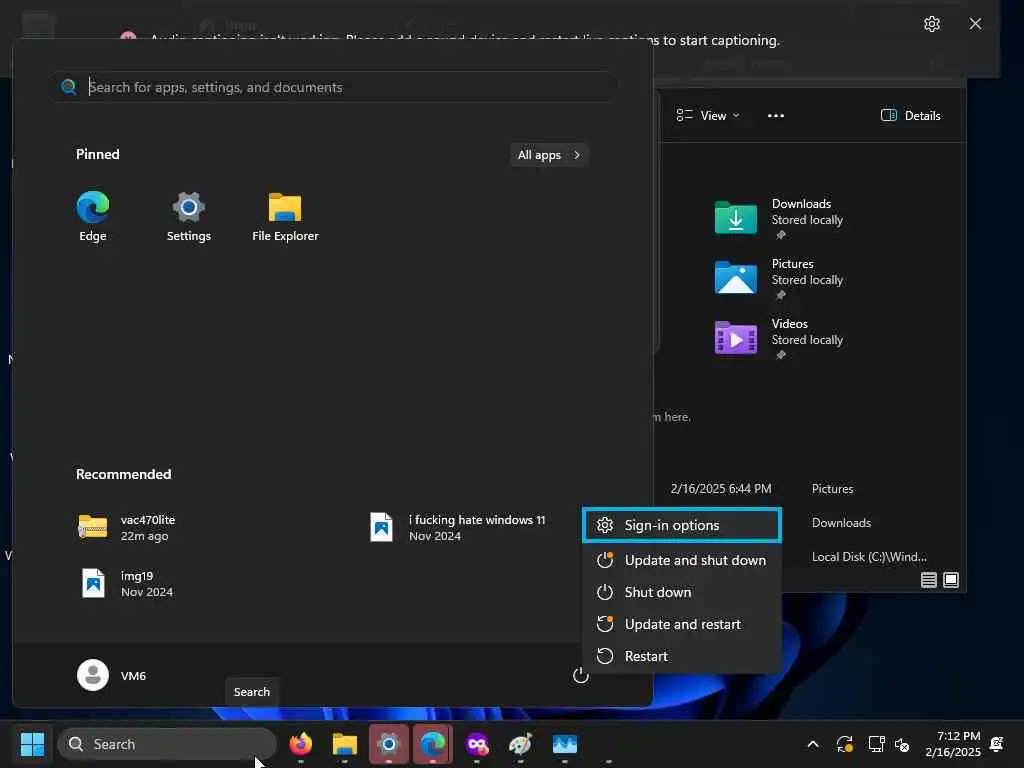
Task: Open See more menu in File Explorer
Action: coord(776,116)
